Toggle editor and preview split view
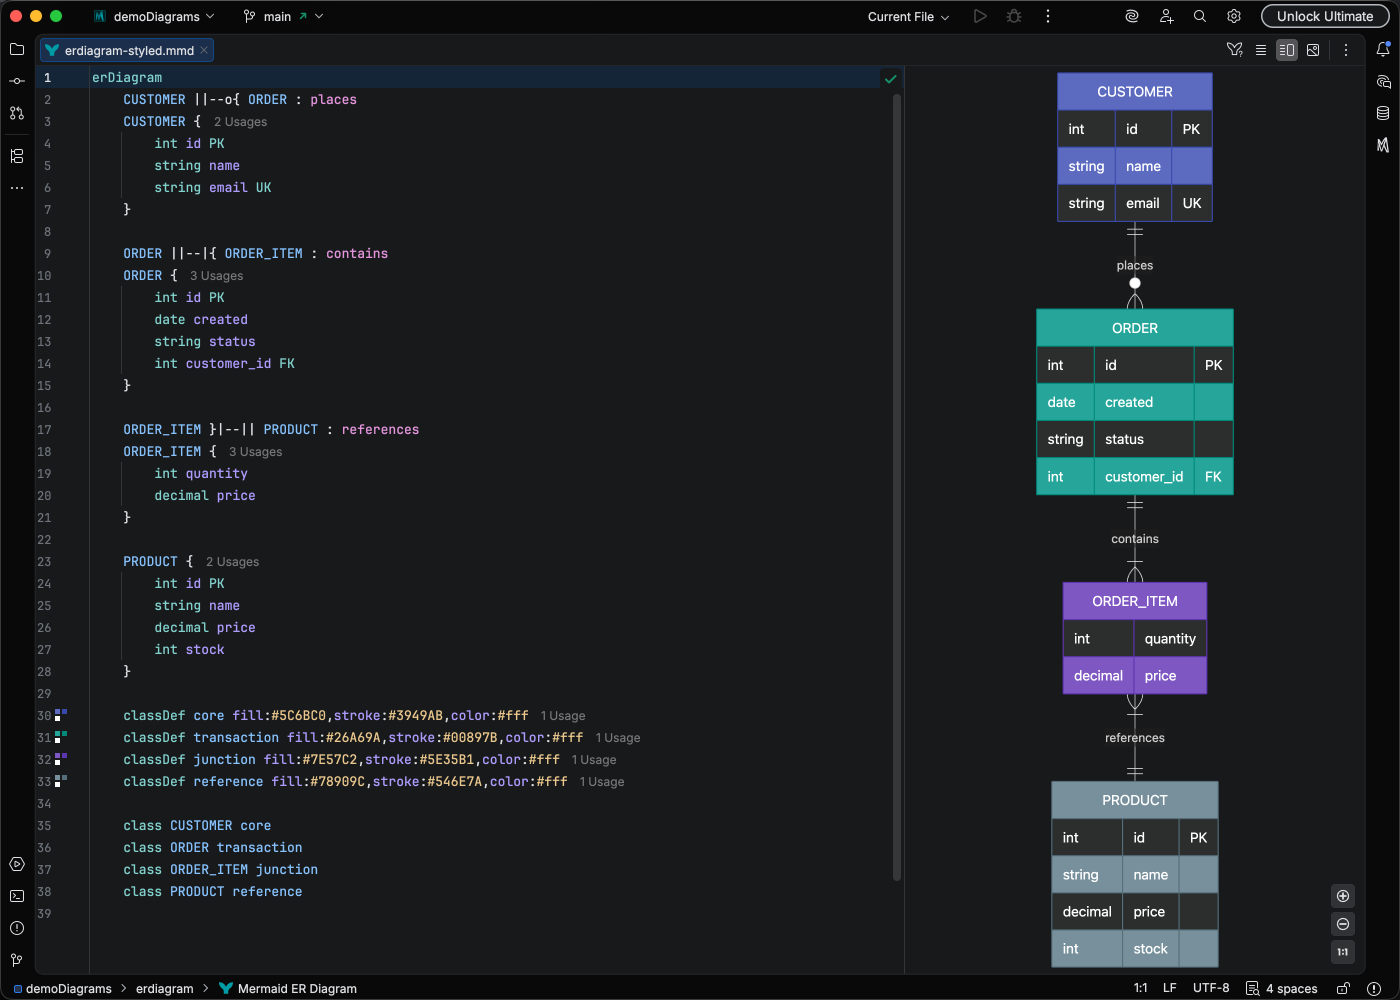The image size is (1400, 1000). [x=1287, y=50]
